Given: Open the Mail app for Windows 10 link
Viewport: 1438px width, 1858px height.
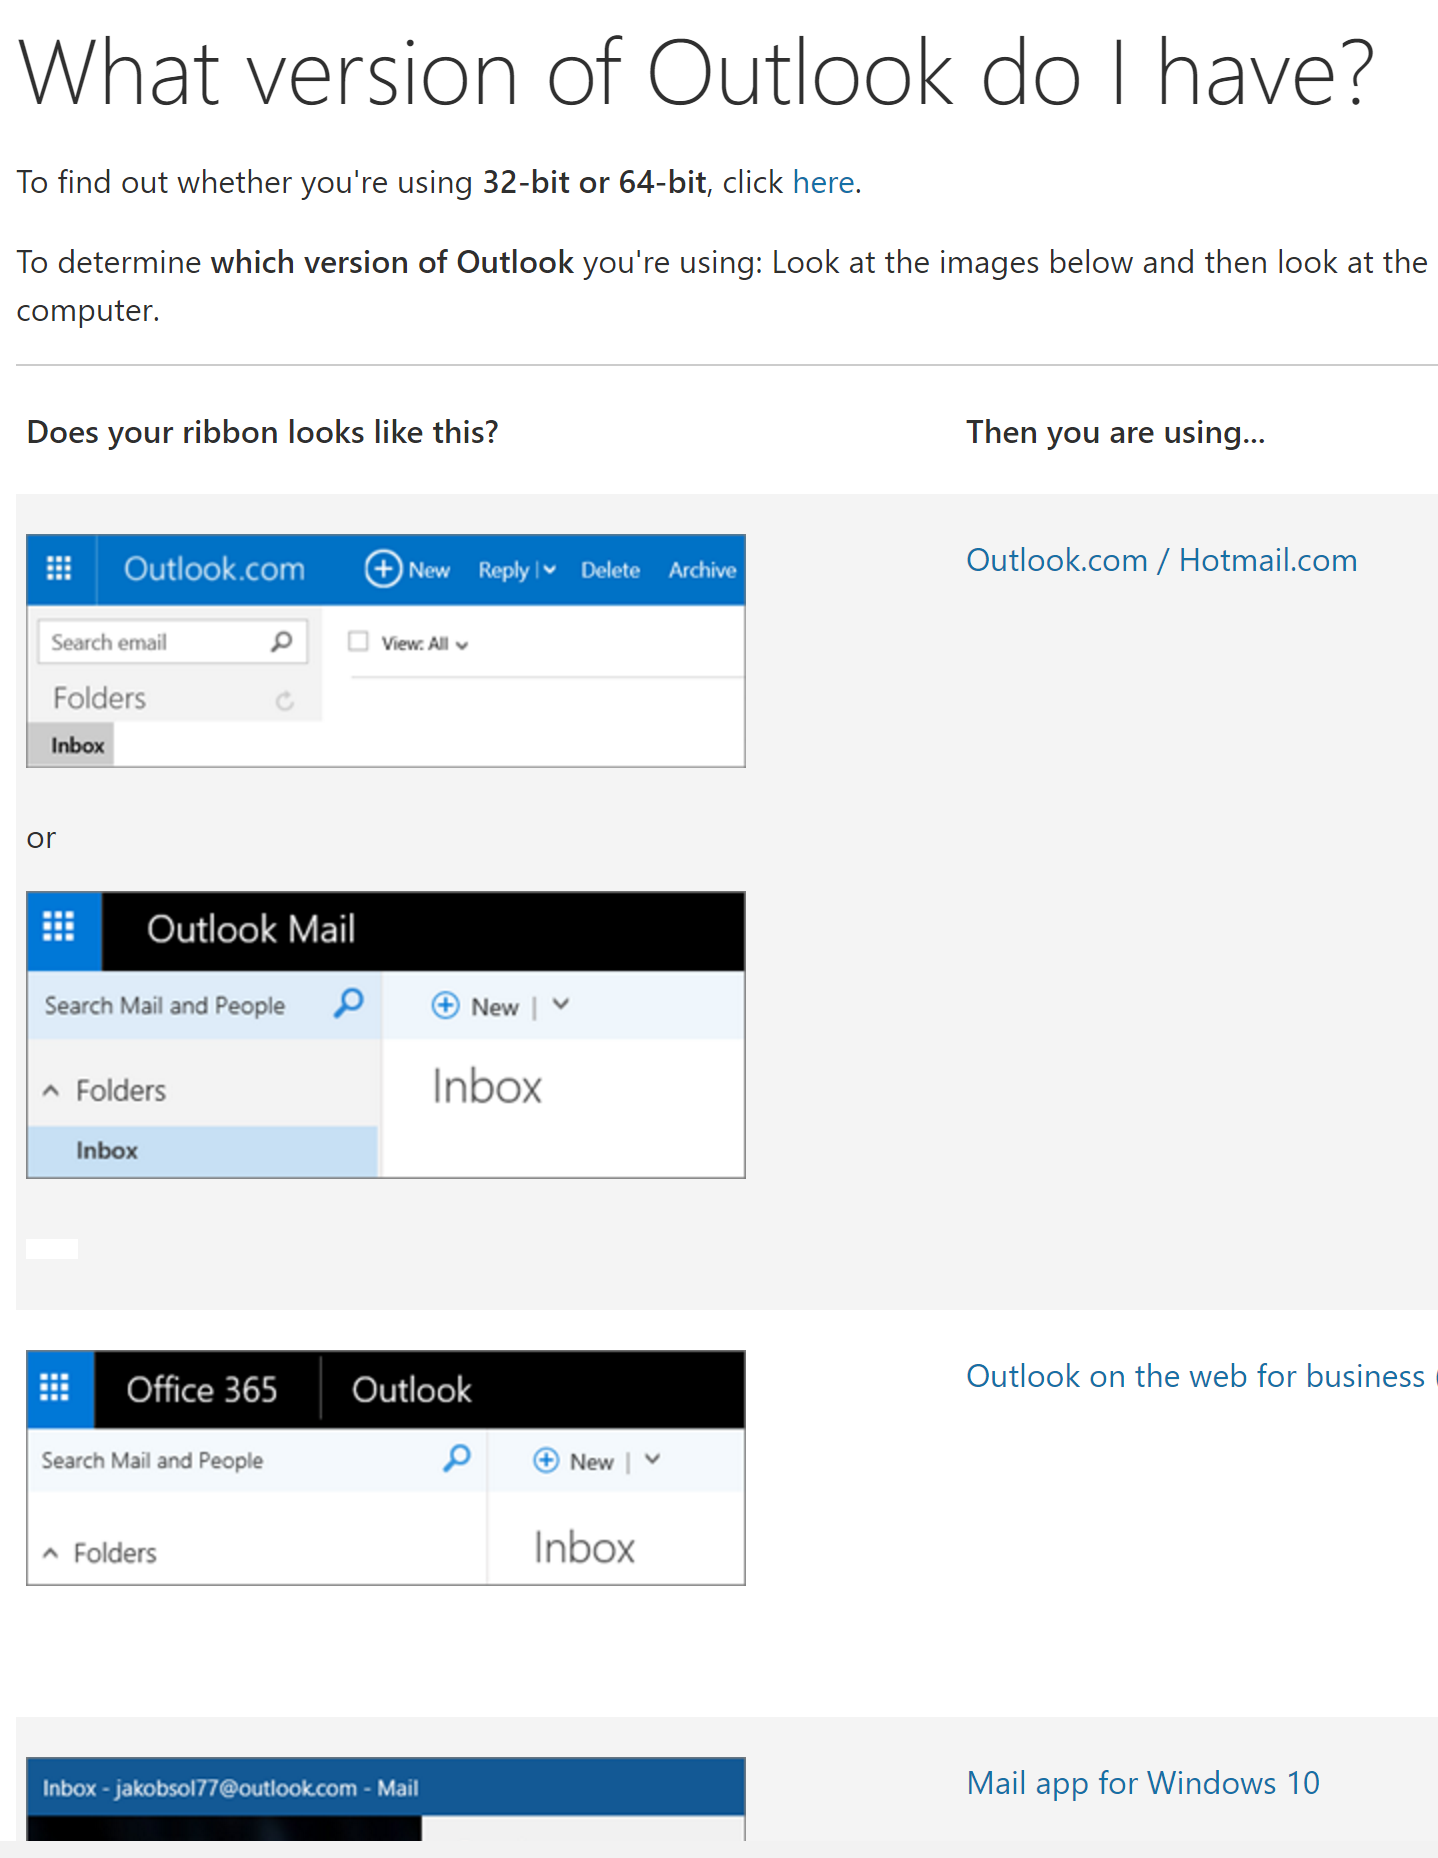Looking at the screenshot, I should [x=1143, y=1783].
